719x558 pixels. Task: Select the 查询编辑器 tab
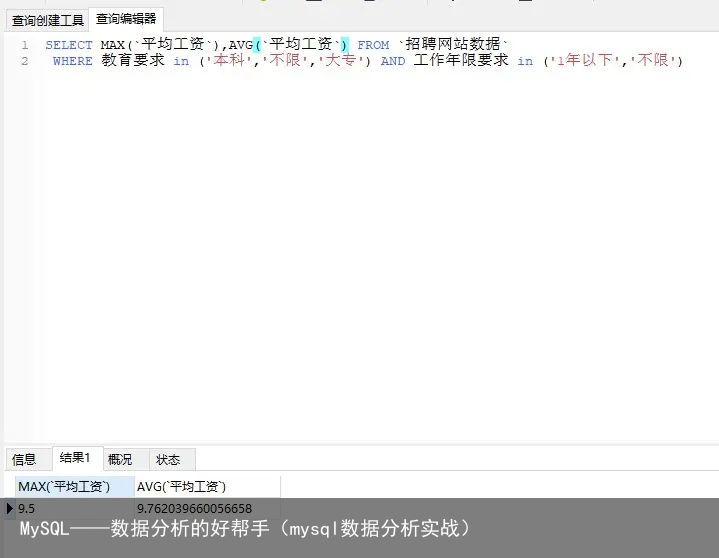126,19
